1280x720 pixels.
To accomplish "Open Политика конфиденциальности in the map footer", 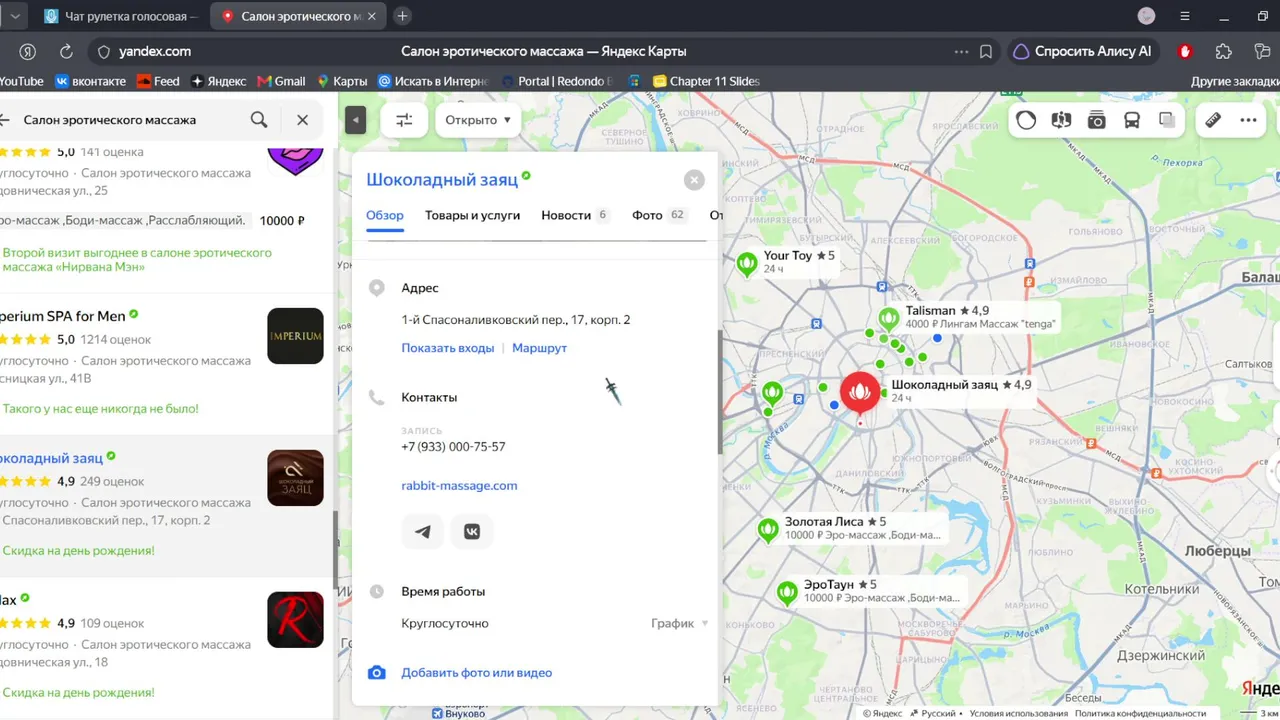I will tap(1141, 714).
